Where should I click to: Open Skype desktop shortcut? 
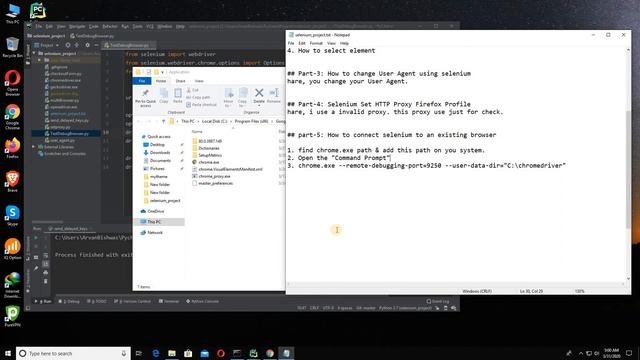(x=12, y=216)
